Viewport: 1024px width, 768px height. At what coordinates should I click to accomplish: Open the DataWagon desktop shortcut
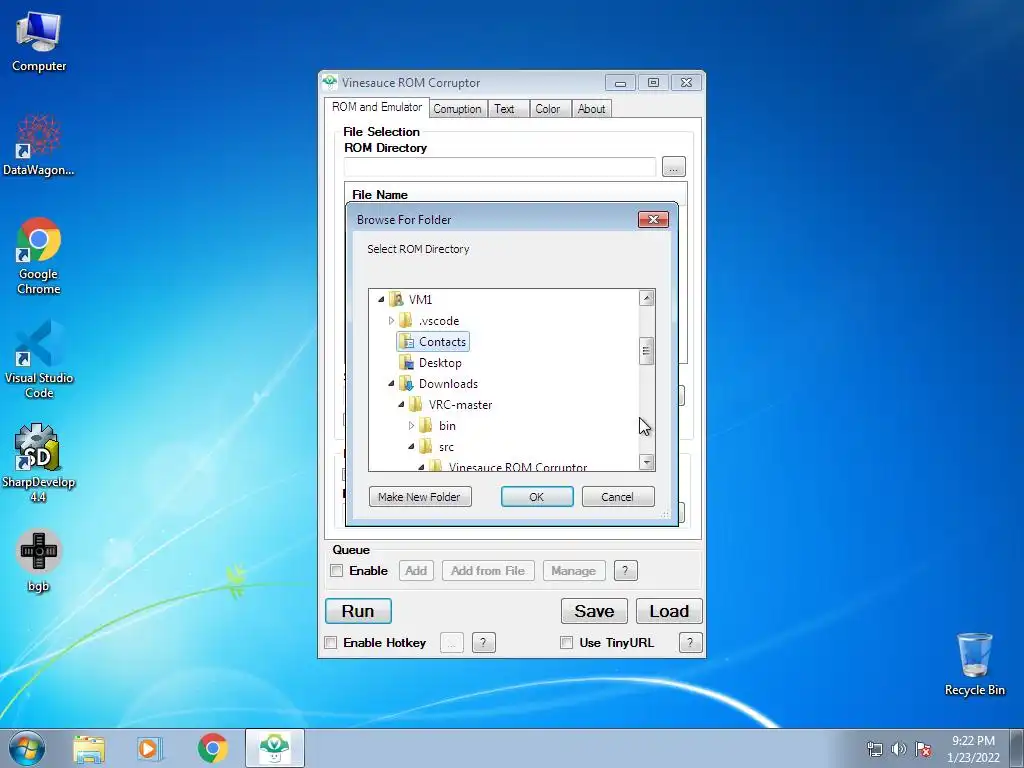tap(39, 144)
